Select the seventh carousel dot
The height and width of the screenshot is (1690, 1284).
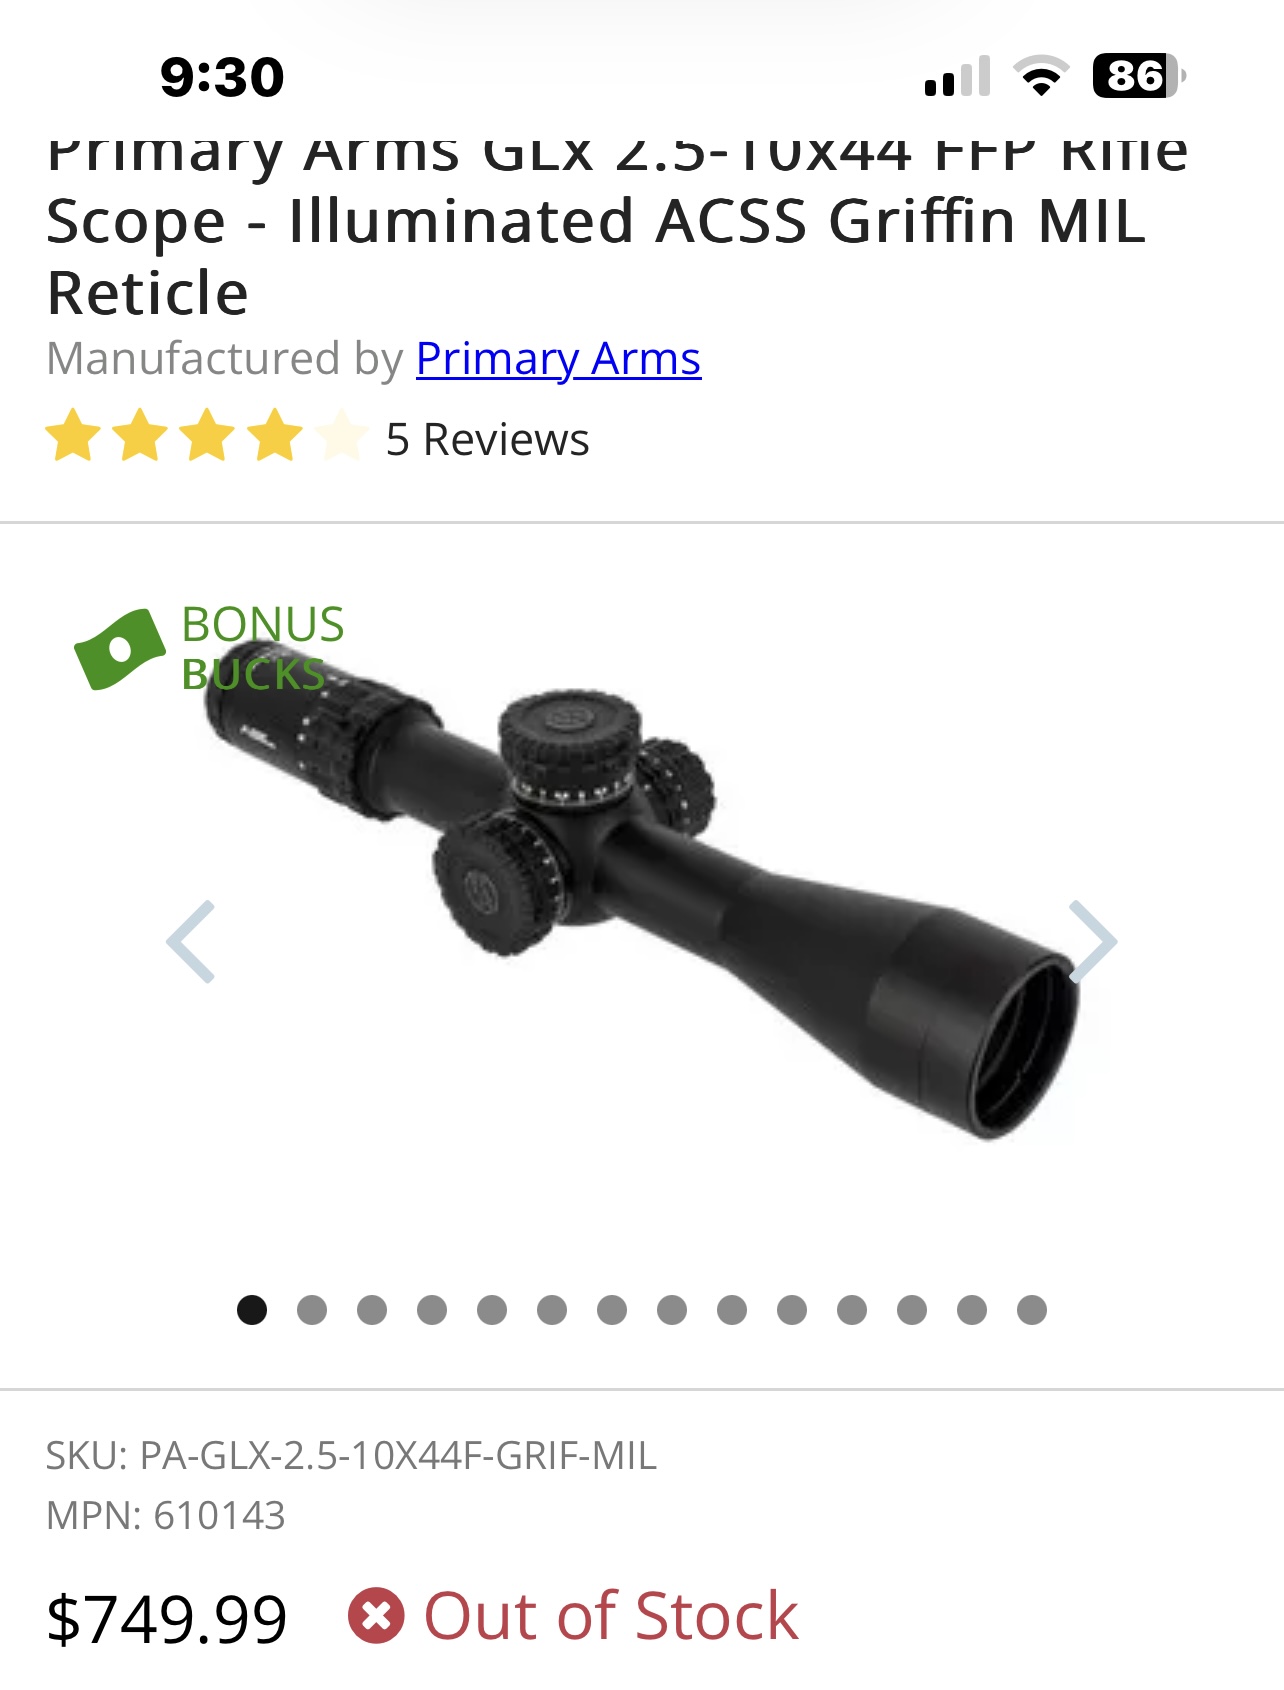(x=612, y=1310)
